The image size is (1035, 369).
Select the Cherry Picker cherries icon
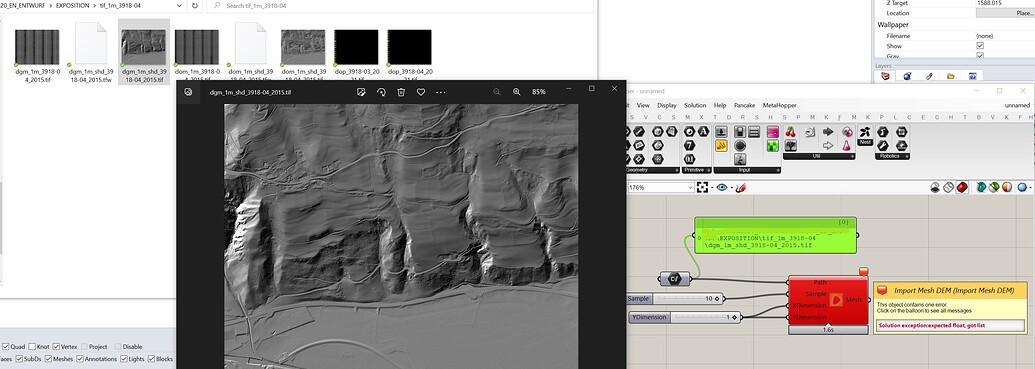click(790, 132)
